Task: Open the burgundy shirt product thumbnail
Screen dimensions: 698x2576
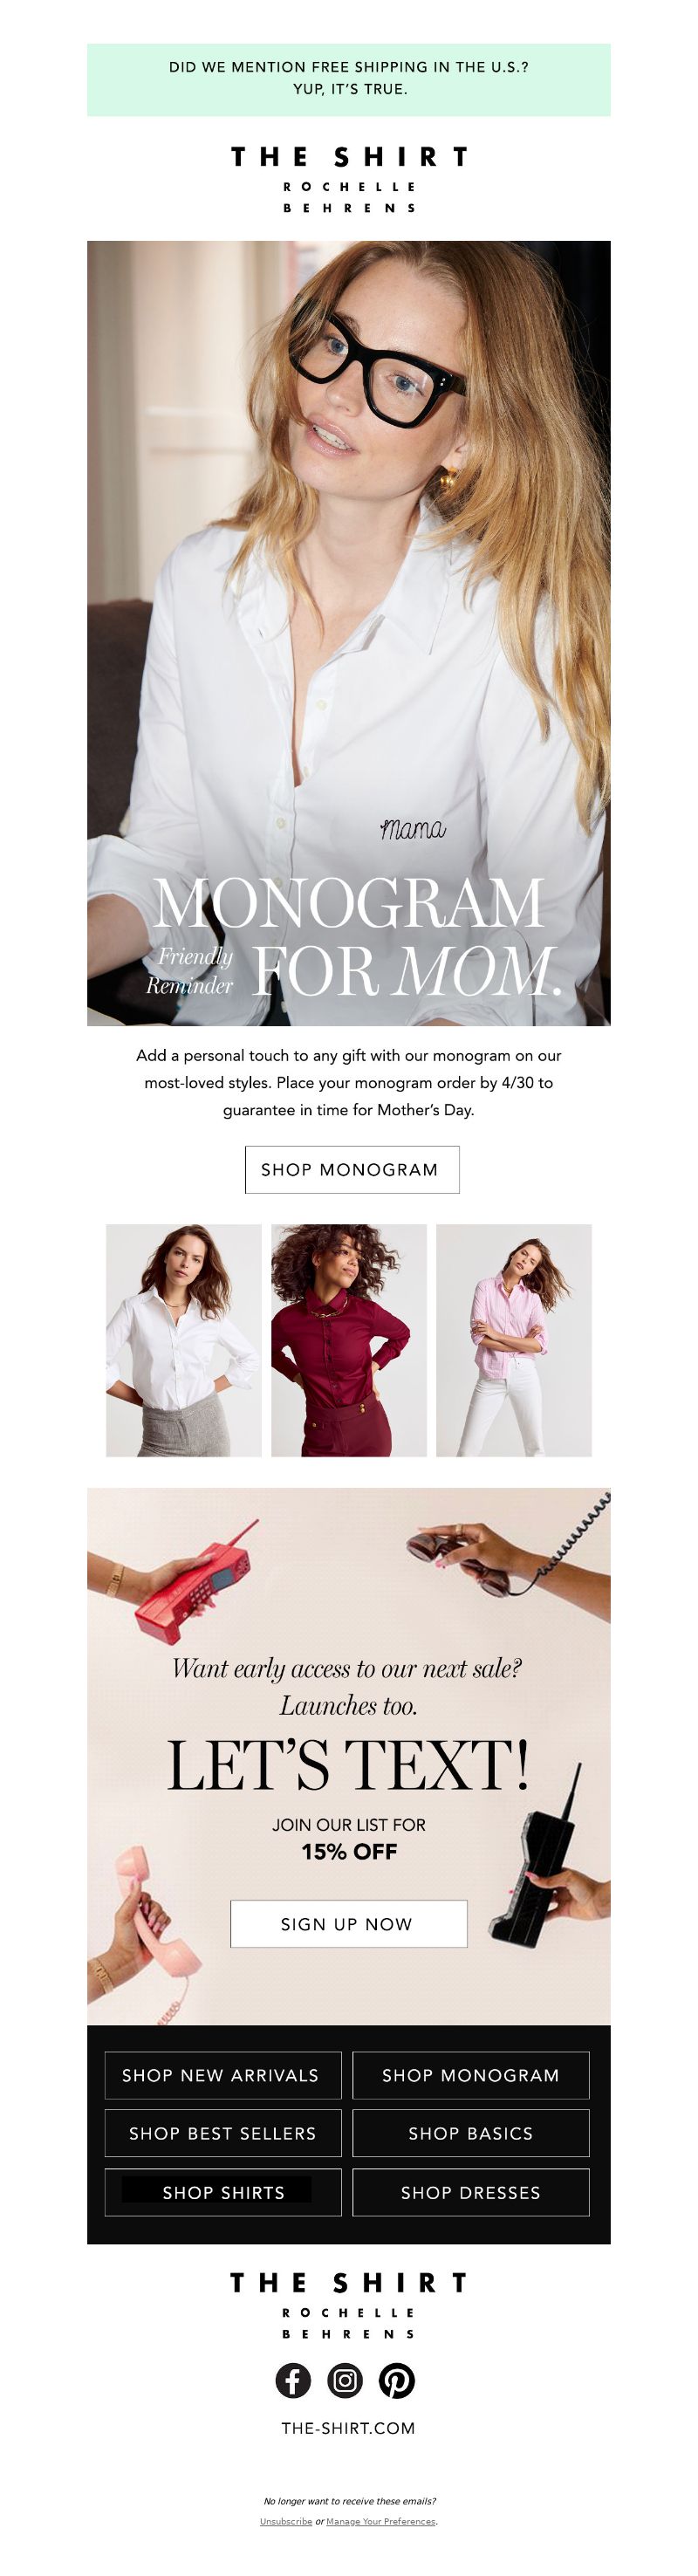Action: [349, 1340]
